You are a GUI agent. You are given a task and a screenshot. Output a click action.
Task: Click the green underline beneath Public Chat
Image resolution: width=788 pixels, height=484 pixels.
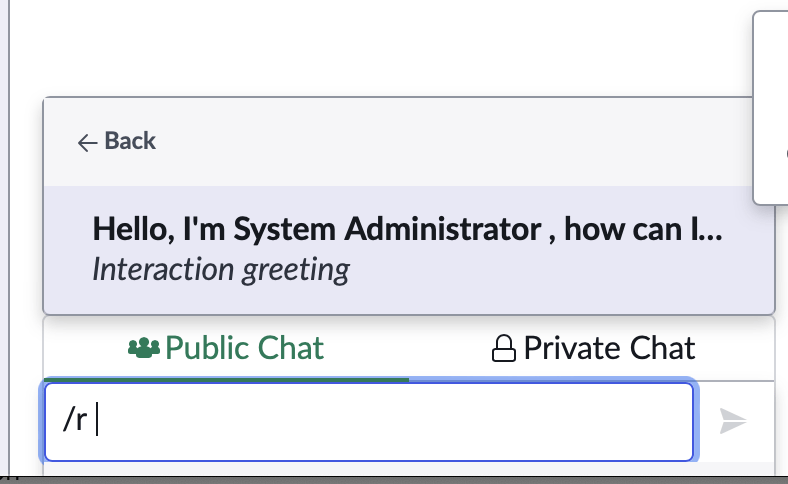[226, 380]
